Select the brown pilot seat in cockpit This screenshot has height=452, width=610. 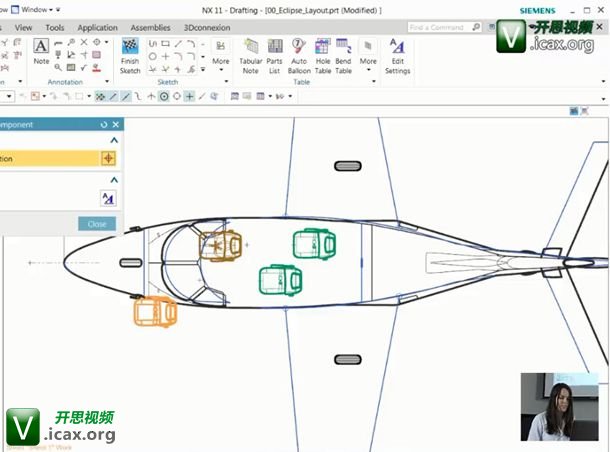(220, 245)
